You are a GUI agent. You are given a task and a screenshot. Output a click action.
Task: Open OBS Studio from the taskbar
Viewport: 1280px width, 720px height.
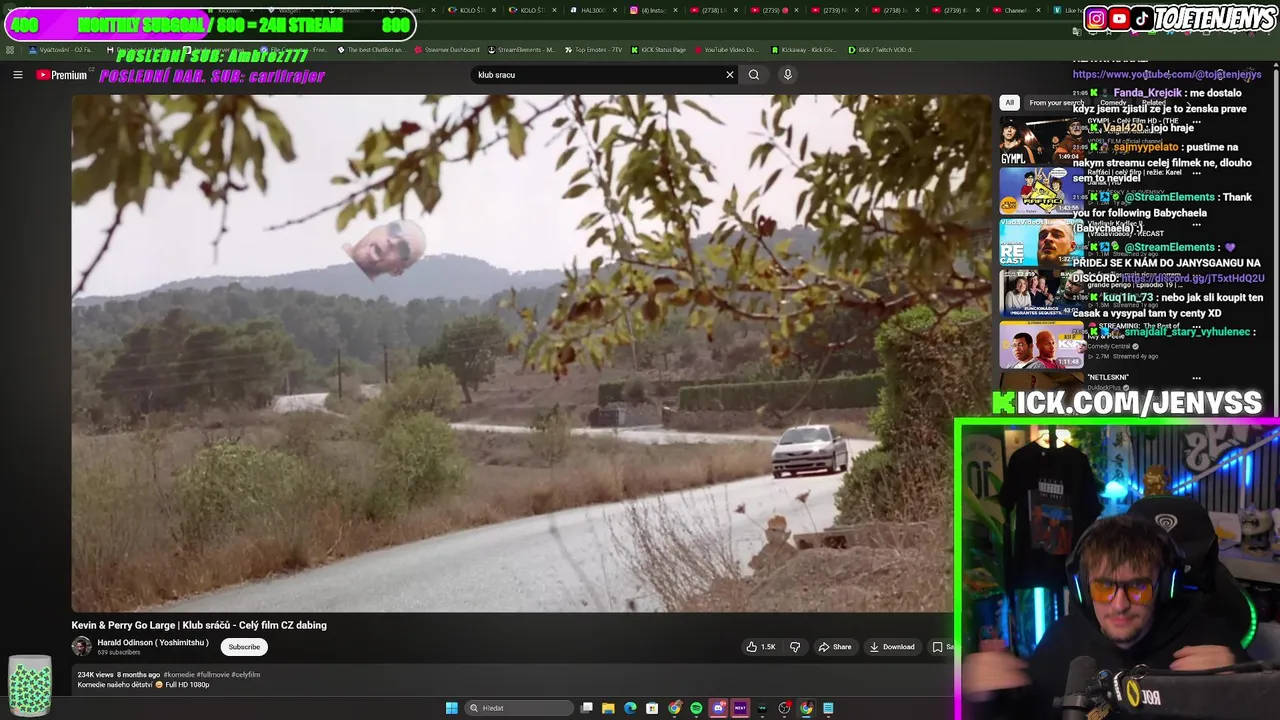coord(784,708)
